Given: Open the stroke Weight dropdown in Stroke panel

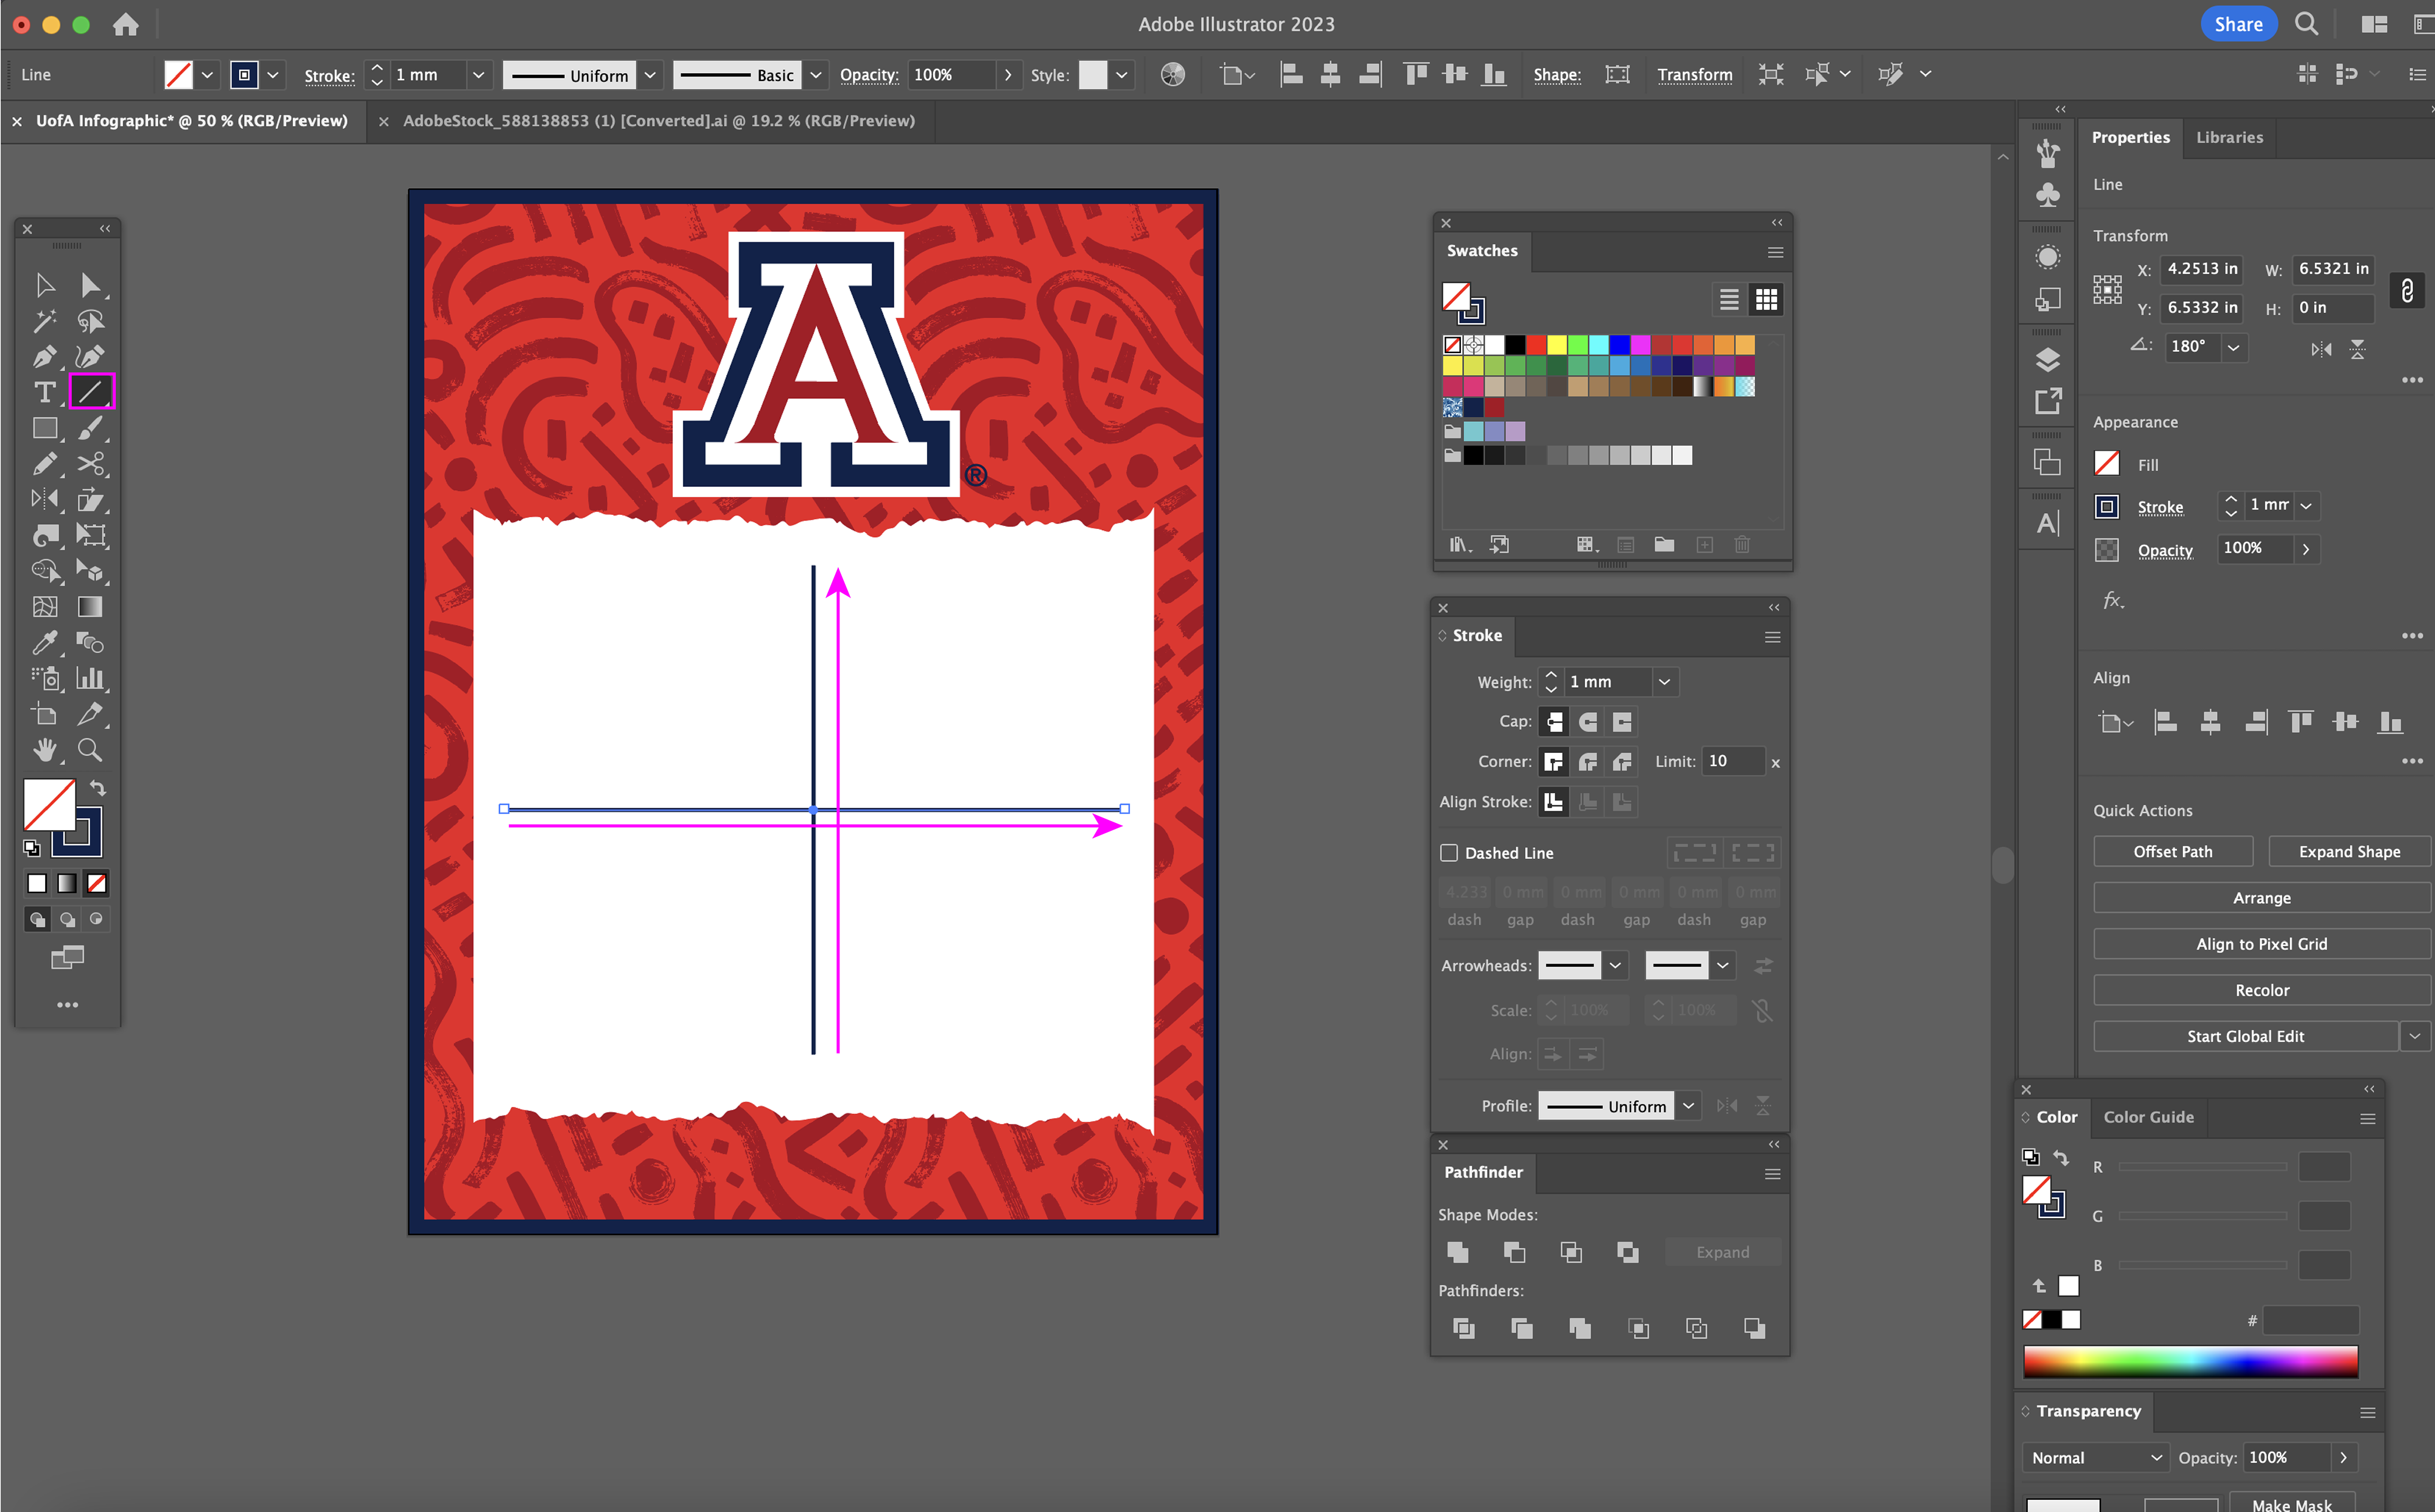Looking at the screenshot, I should coord(1664,682).
